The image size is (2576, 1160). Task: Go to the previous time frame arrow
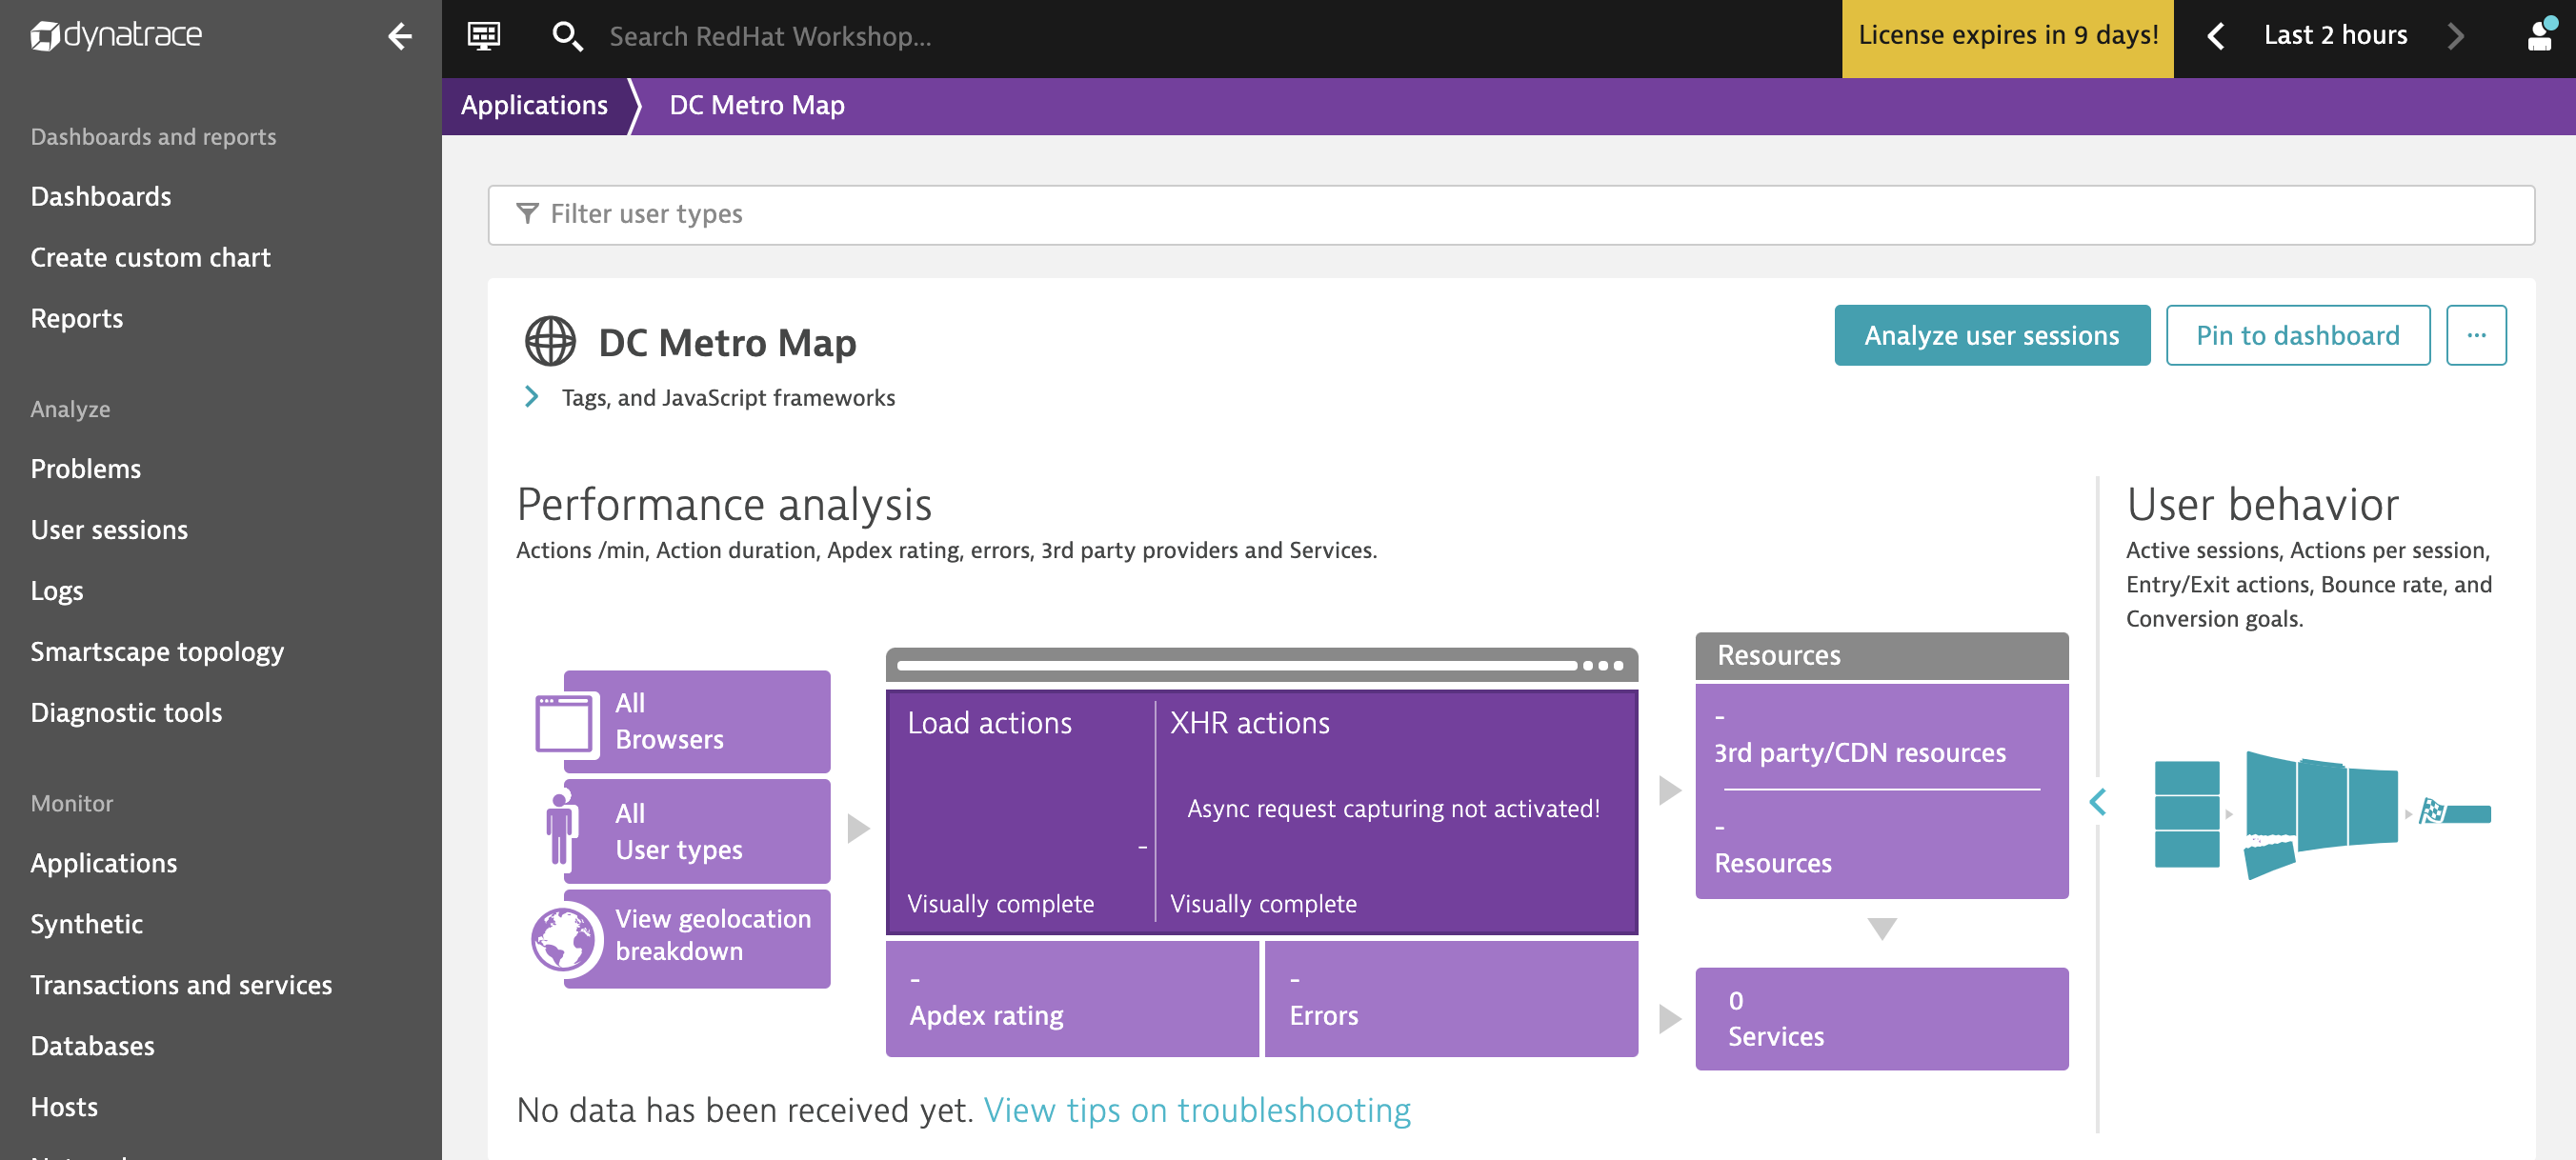point(2216,36)
